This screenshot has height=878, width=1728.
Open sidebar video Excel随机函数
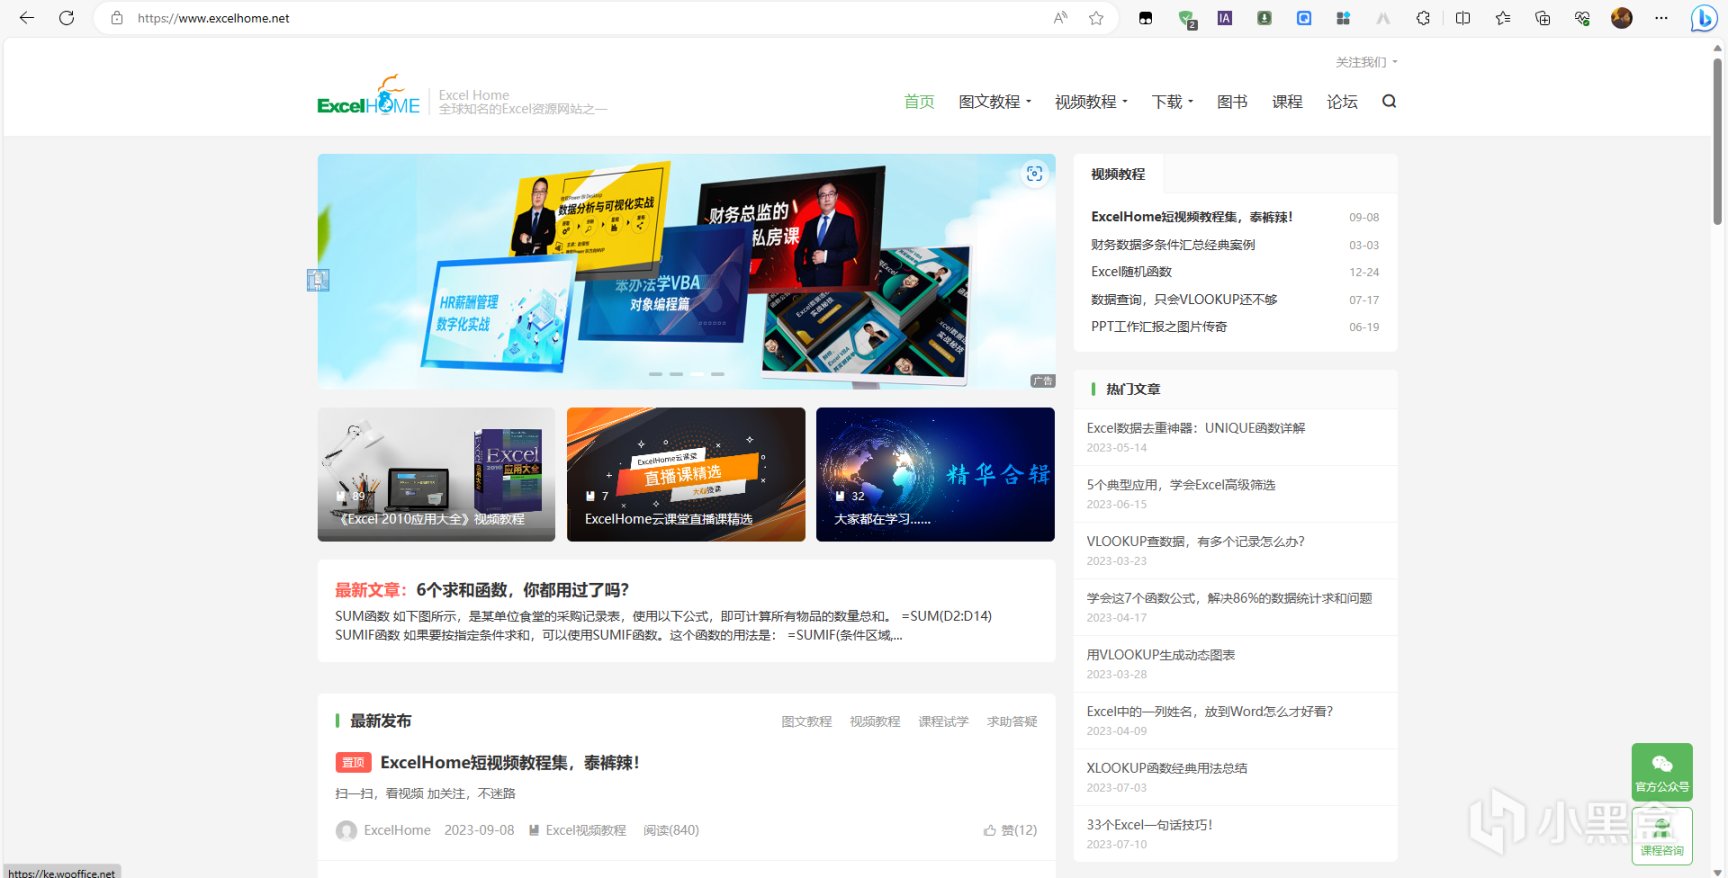(1131, 272)
